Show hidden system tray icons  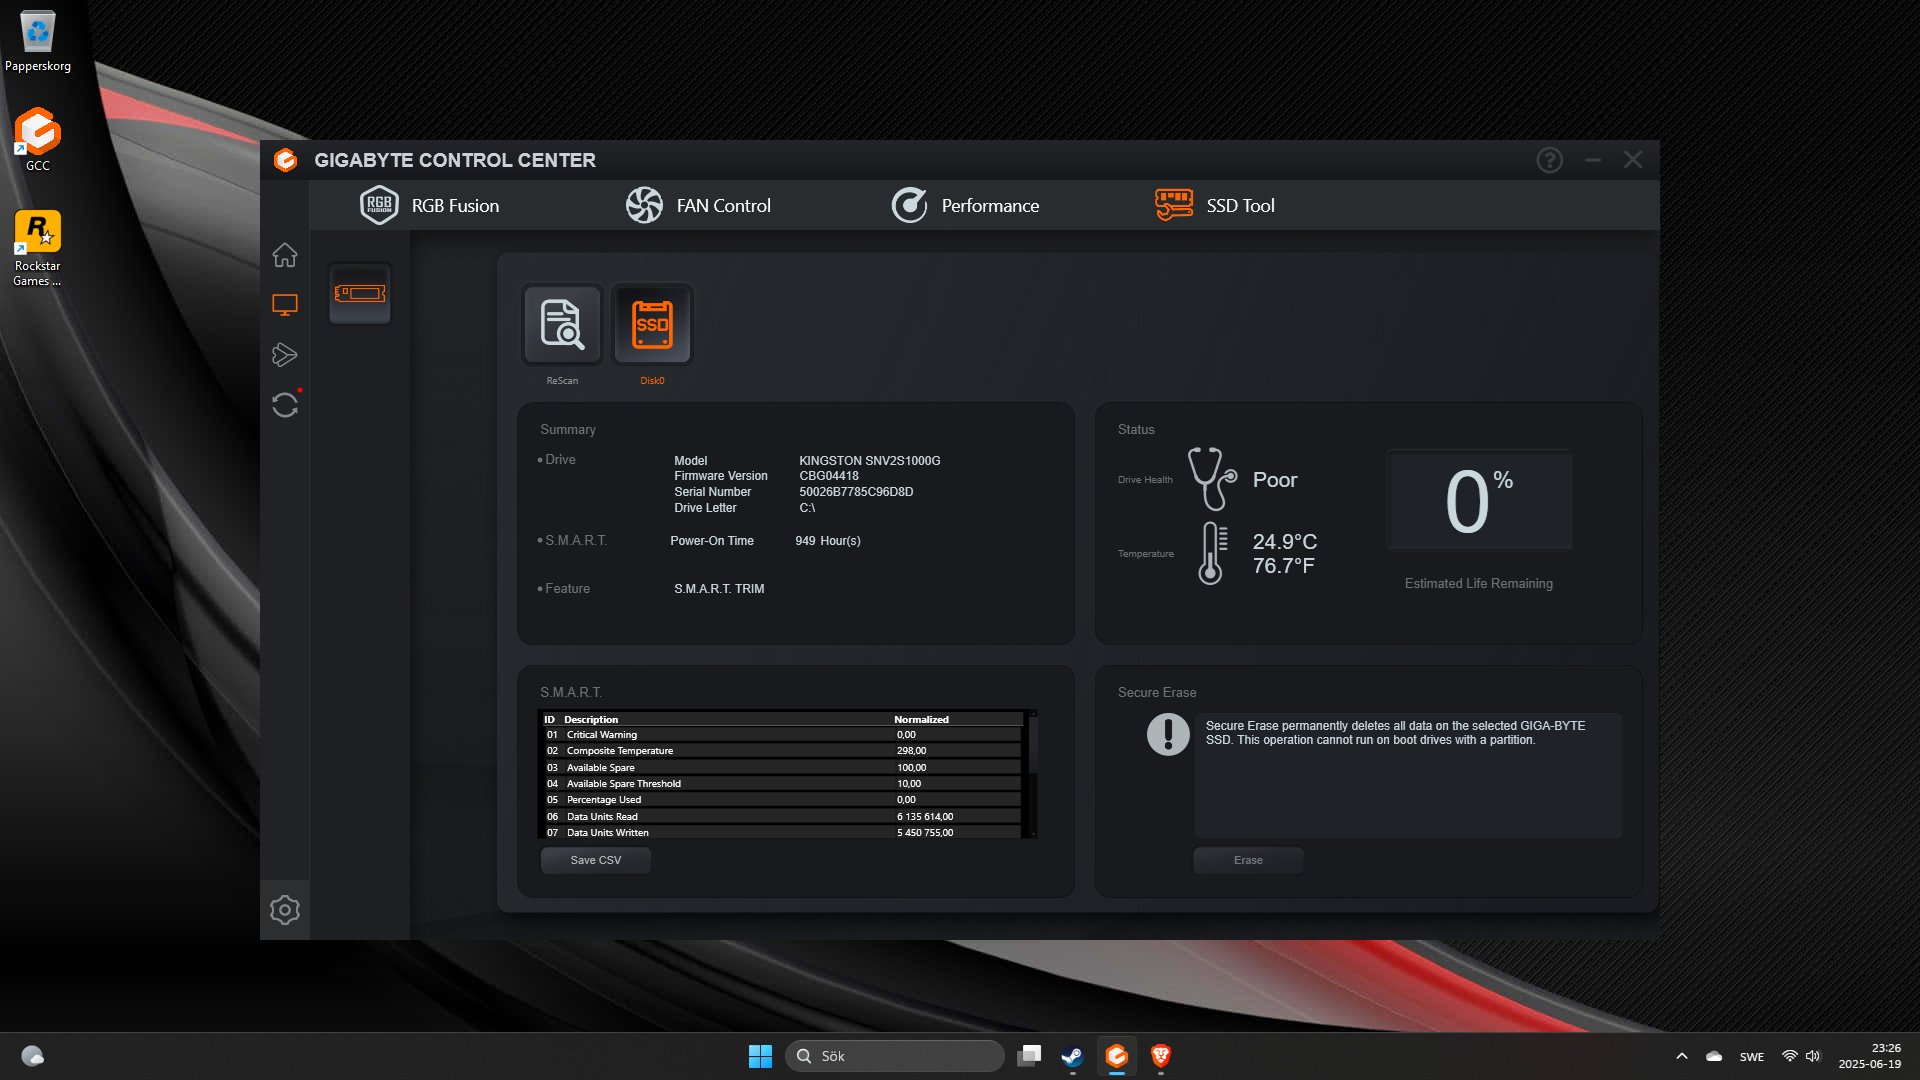coord(1682,1056)
